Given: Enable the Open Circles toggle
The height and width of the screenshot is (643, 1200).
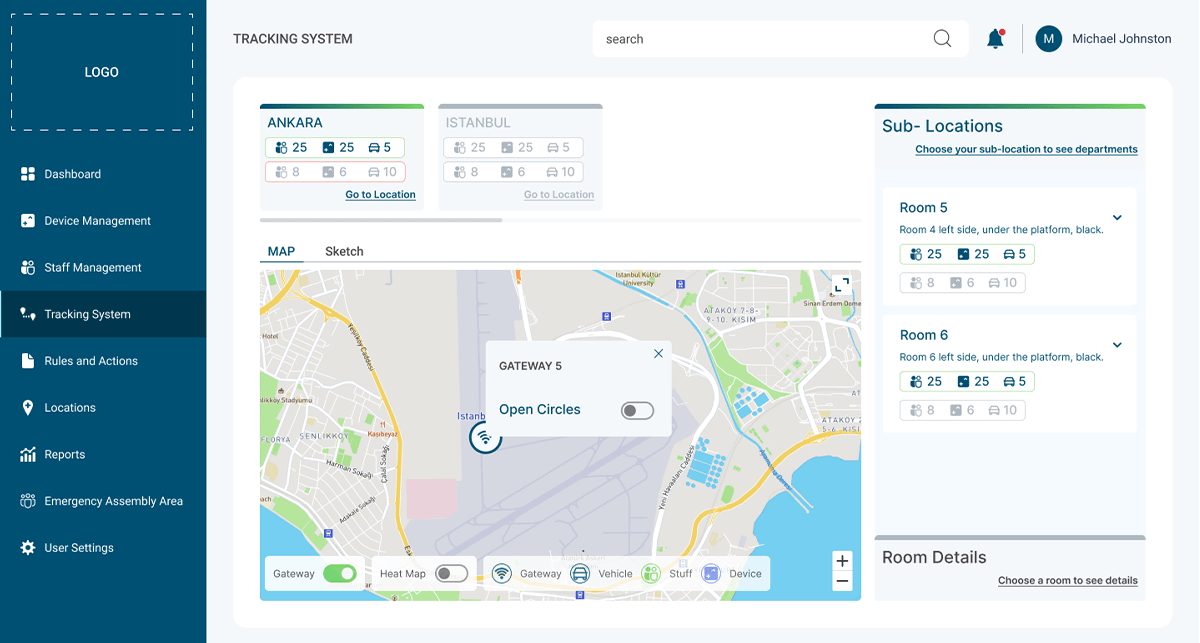Looking at the screenshot, I should 637,410.
